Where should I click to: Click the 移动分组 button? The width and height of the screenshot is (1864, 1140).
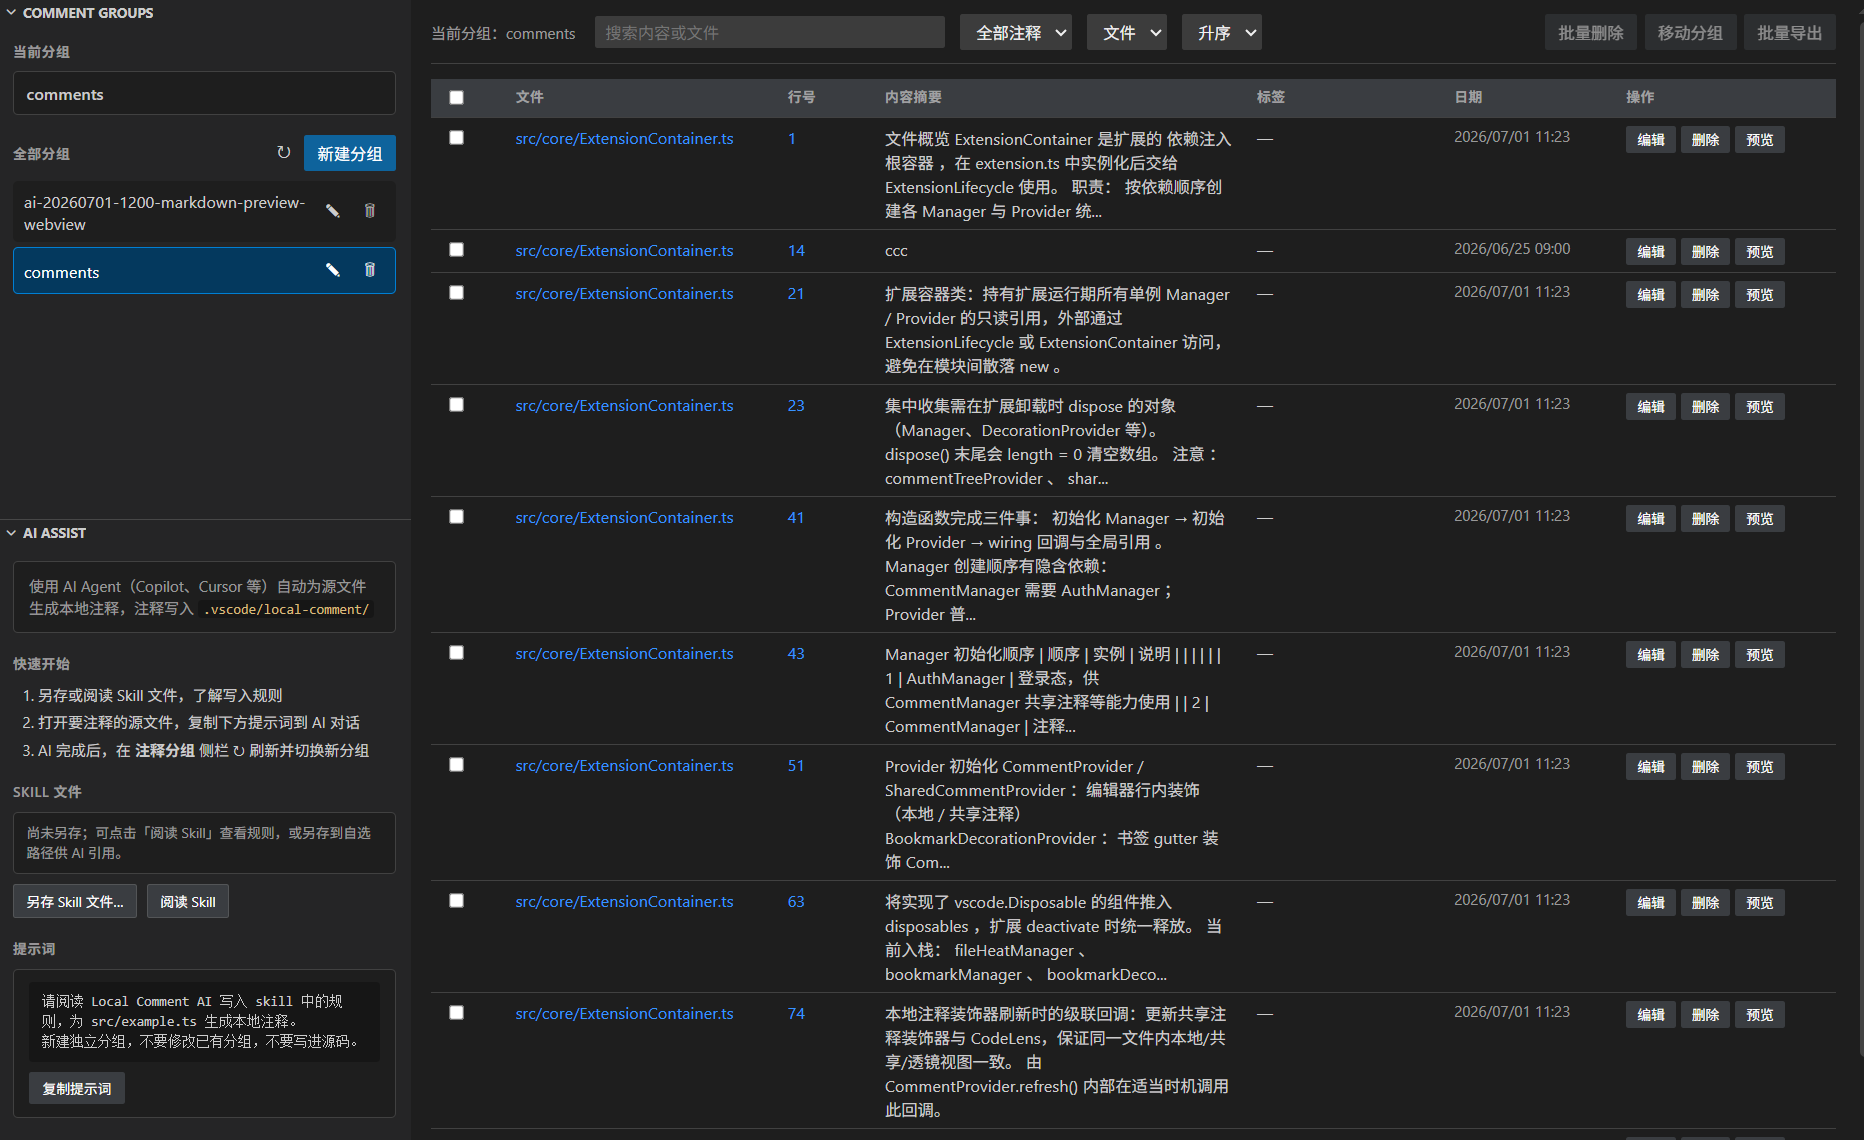(1690, 33)
